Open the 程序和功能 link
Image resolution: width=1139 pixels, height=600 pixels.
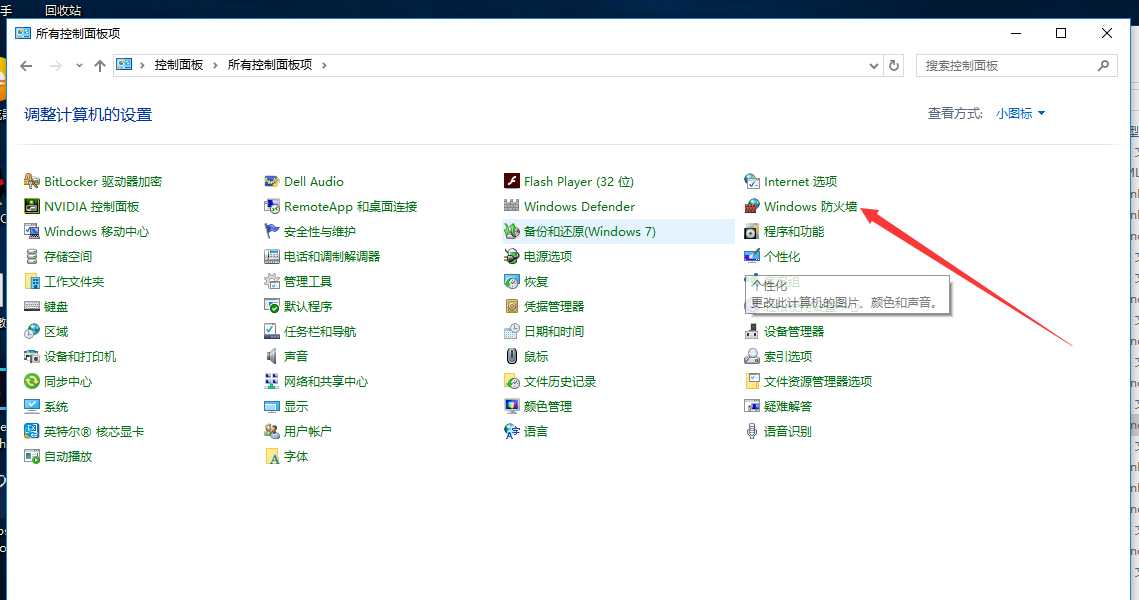coord(794,232)
